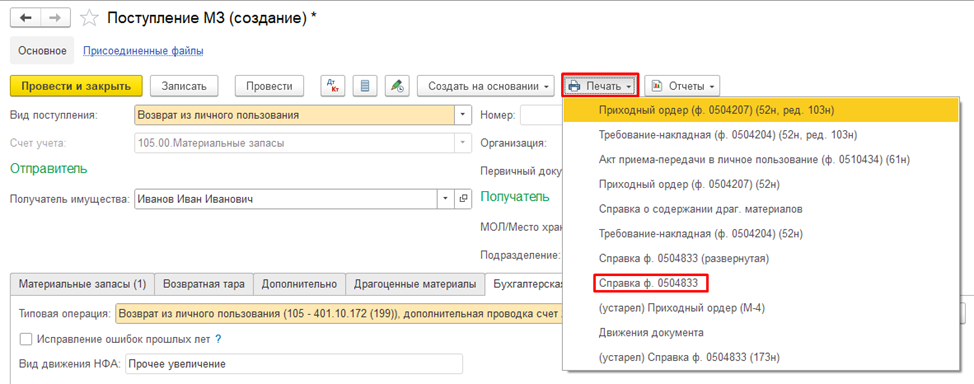The image size is (974, 384).
Task: Go back with the left arrow button
Action: [25, 18]
